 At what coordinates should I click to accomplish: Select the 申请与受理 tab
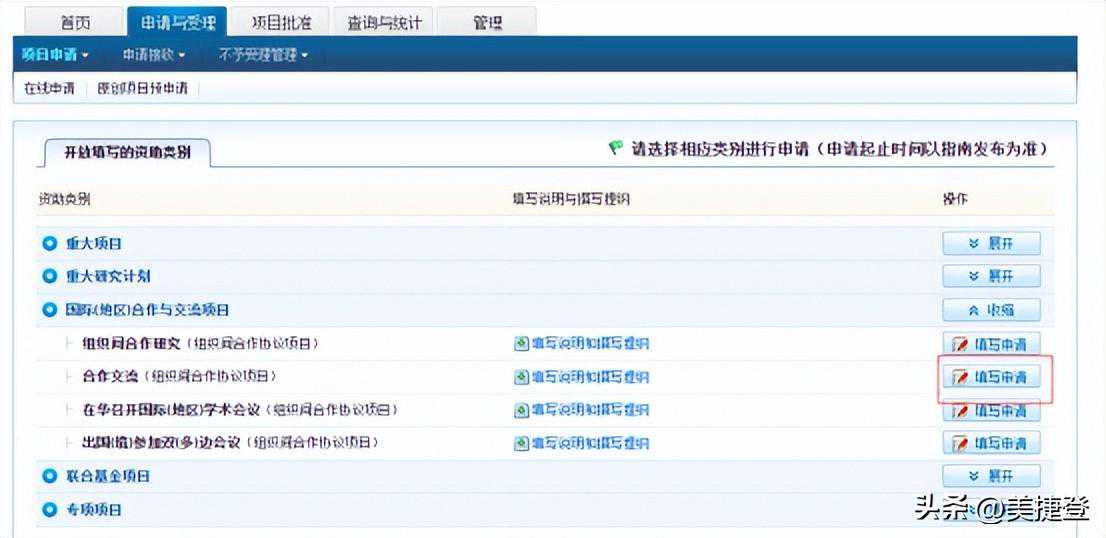pos(176,22)
